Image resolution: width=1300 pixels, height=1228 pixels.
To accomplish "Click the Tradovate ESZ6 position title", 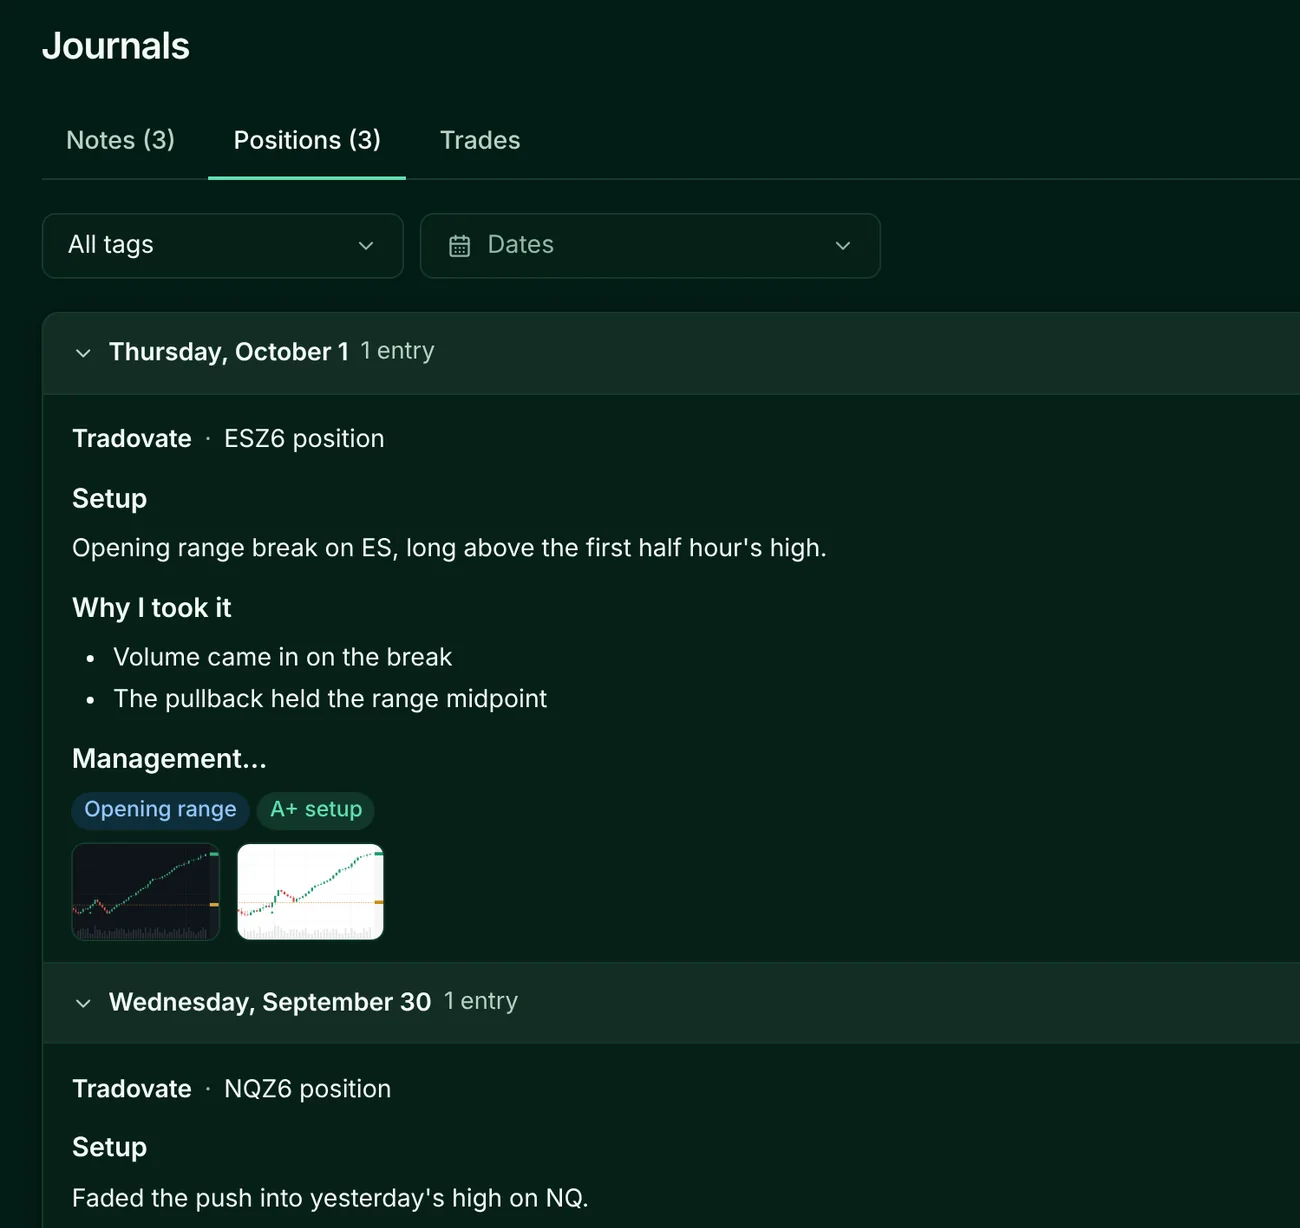I will click(228, 439).
